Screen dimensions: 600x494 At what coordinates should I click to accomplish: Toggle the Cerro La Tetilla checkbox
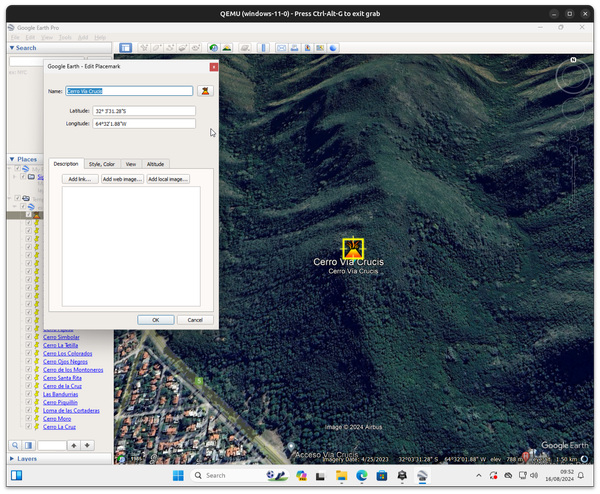tap(28, 345)
